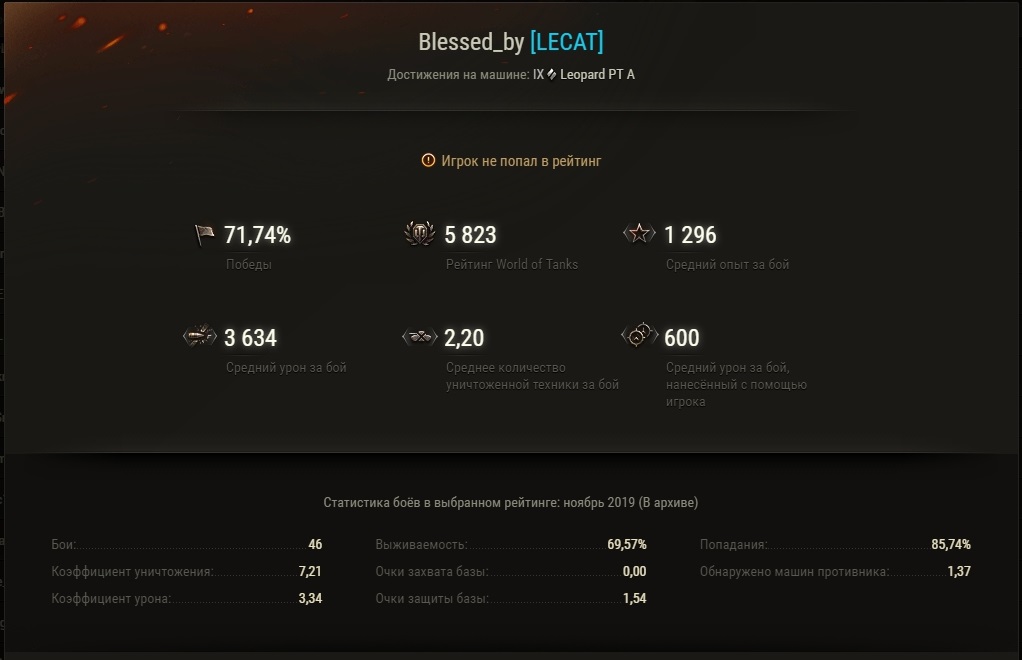This screenshot has height=660, width=1022.
Task: Click the orange warning icon about rating
Action: pos(428,160)
